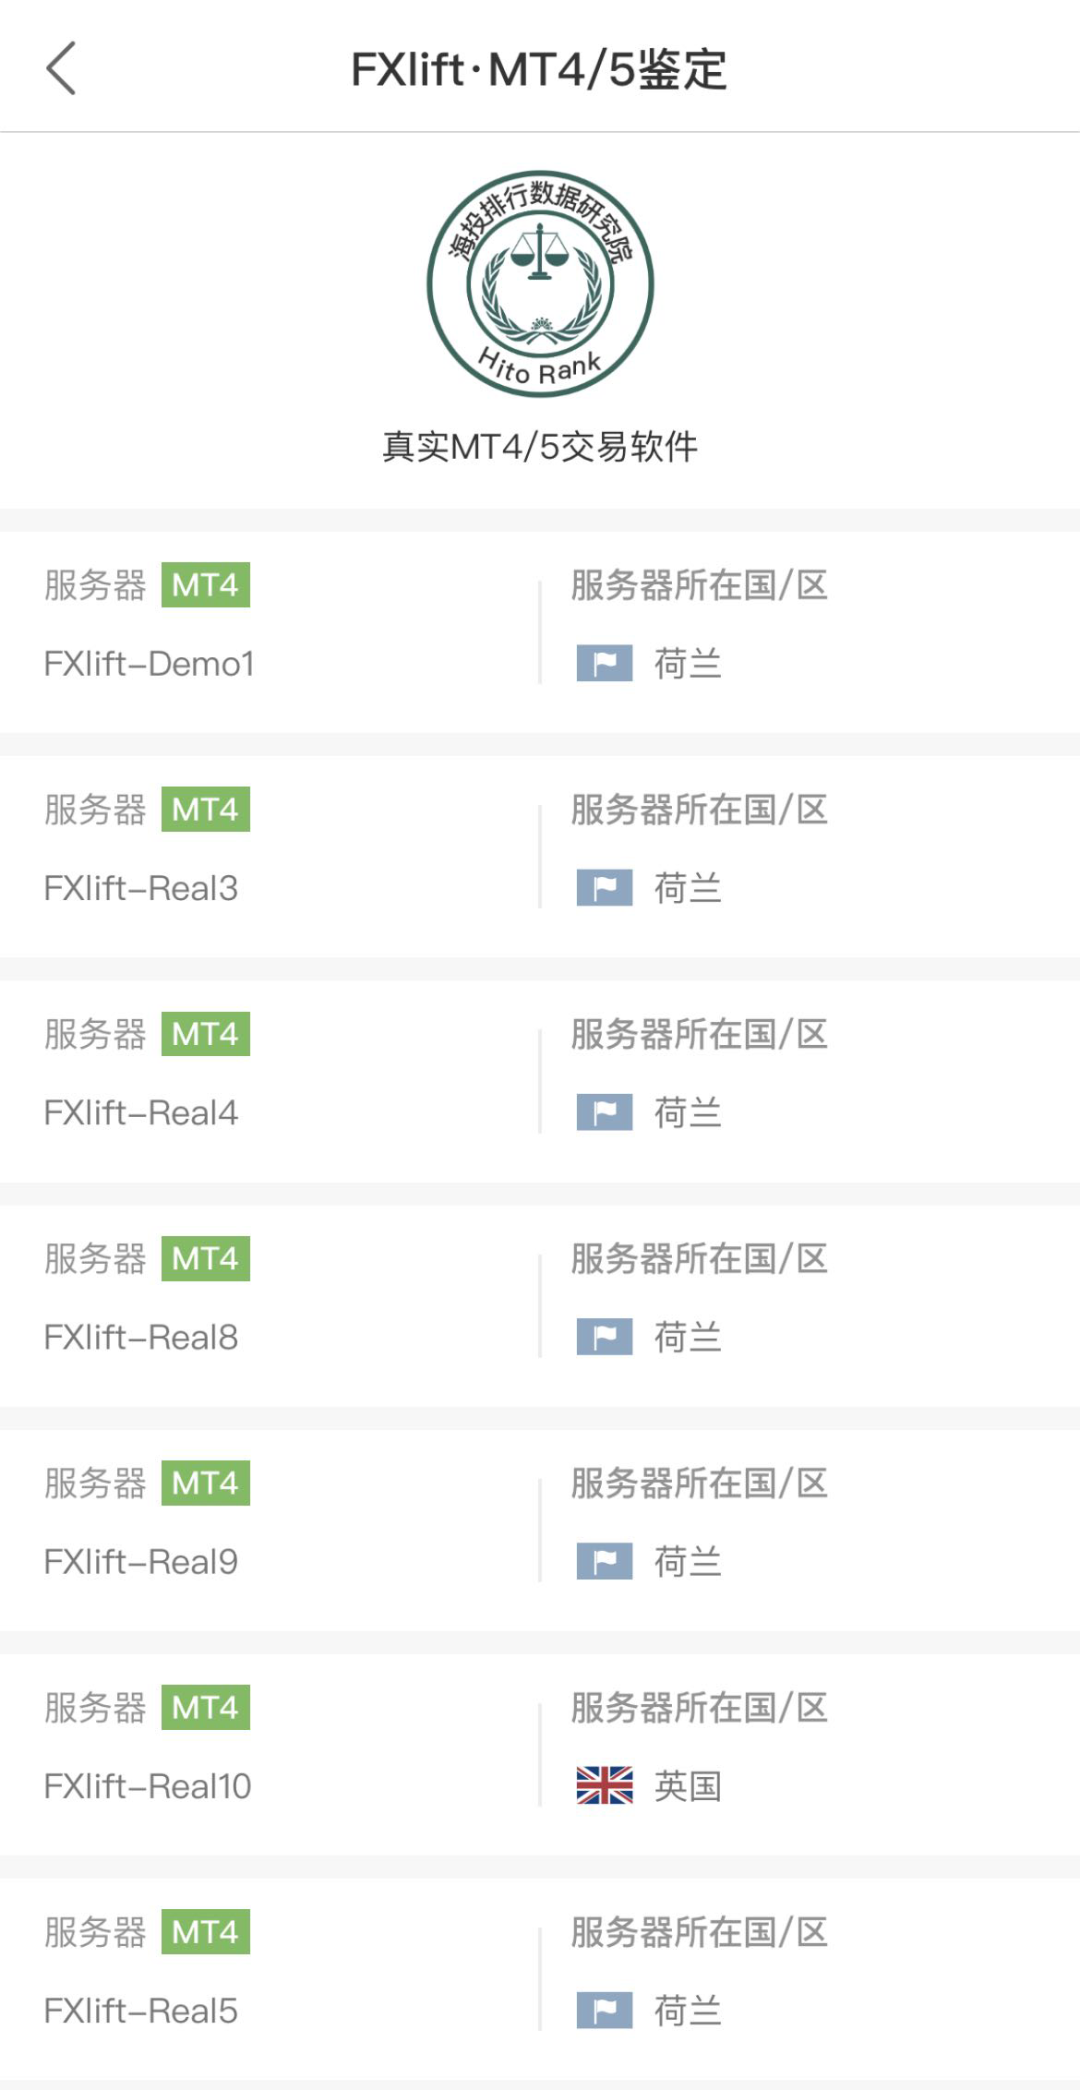Tap the MT4 badge above FXlift-Real10
Image resolution: width=1080 pixels, height=2090 pixels.
click(x=205, y=1708)
